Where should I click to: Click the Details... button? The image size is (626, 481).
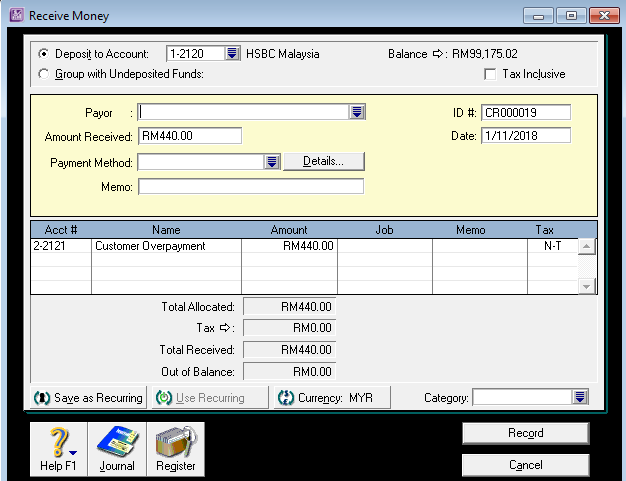[324, 161]
